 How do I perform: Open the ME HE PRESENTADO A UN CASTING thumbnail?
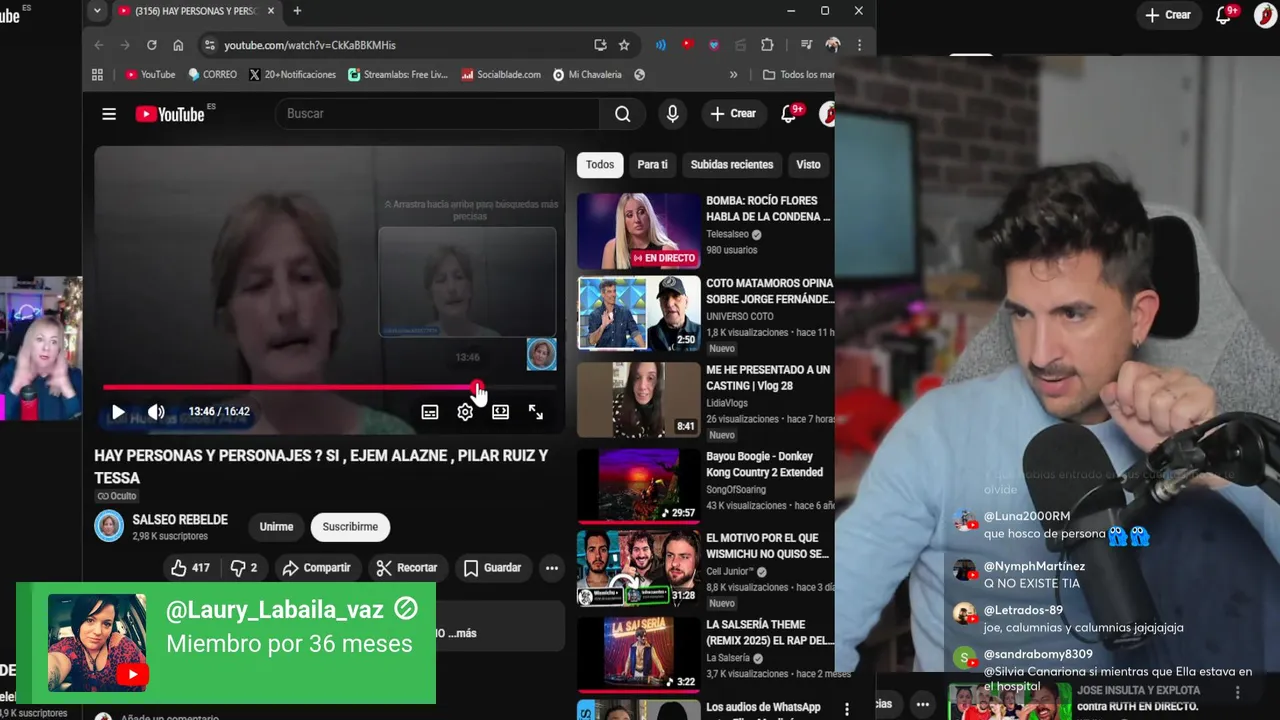click(639, 400)
